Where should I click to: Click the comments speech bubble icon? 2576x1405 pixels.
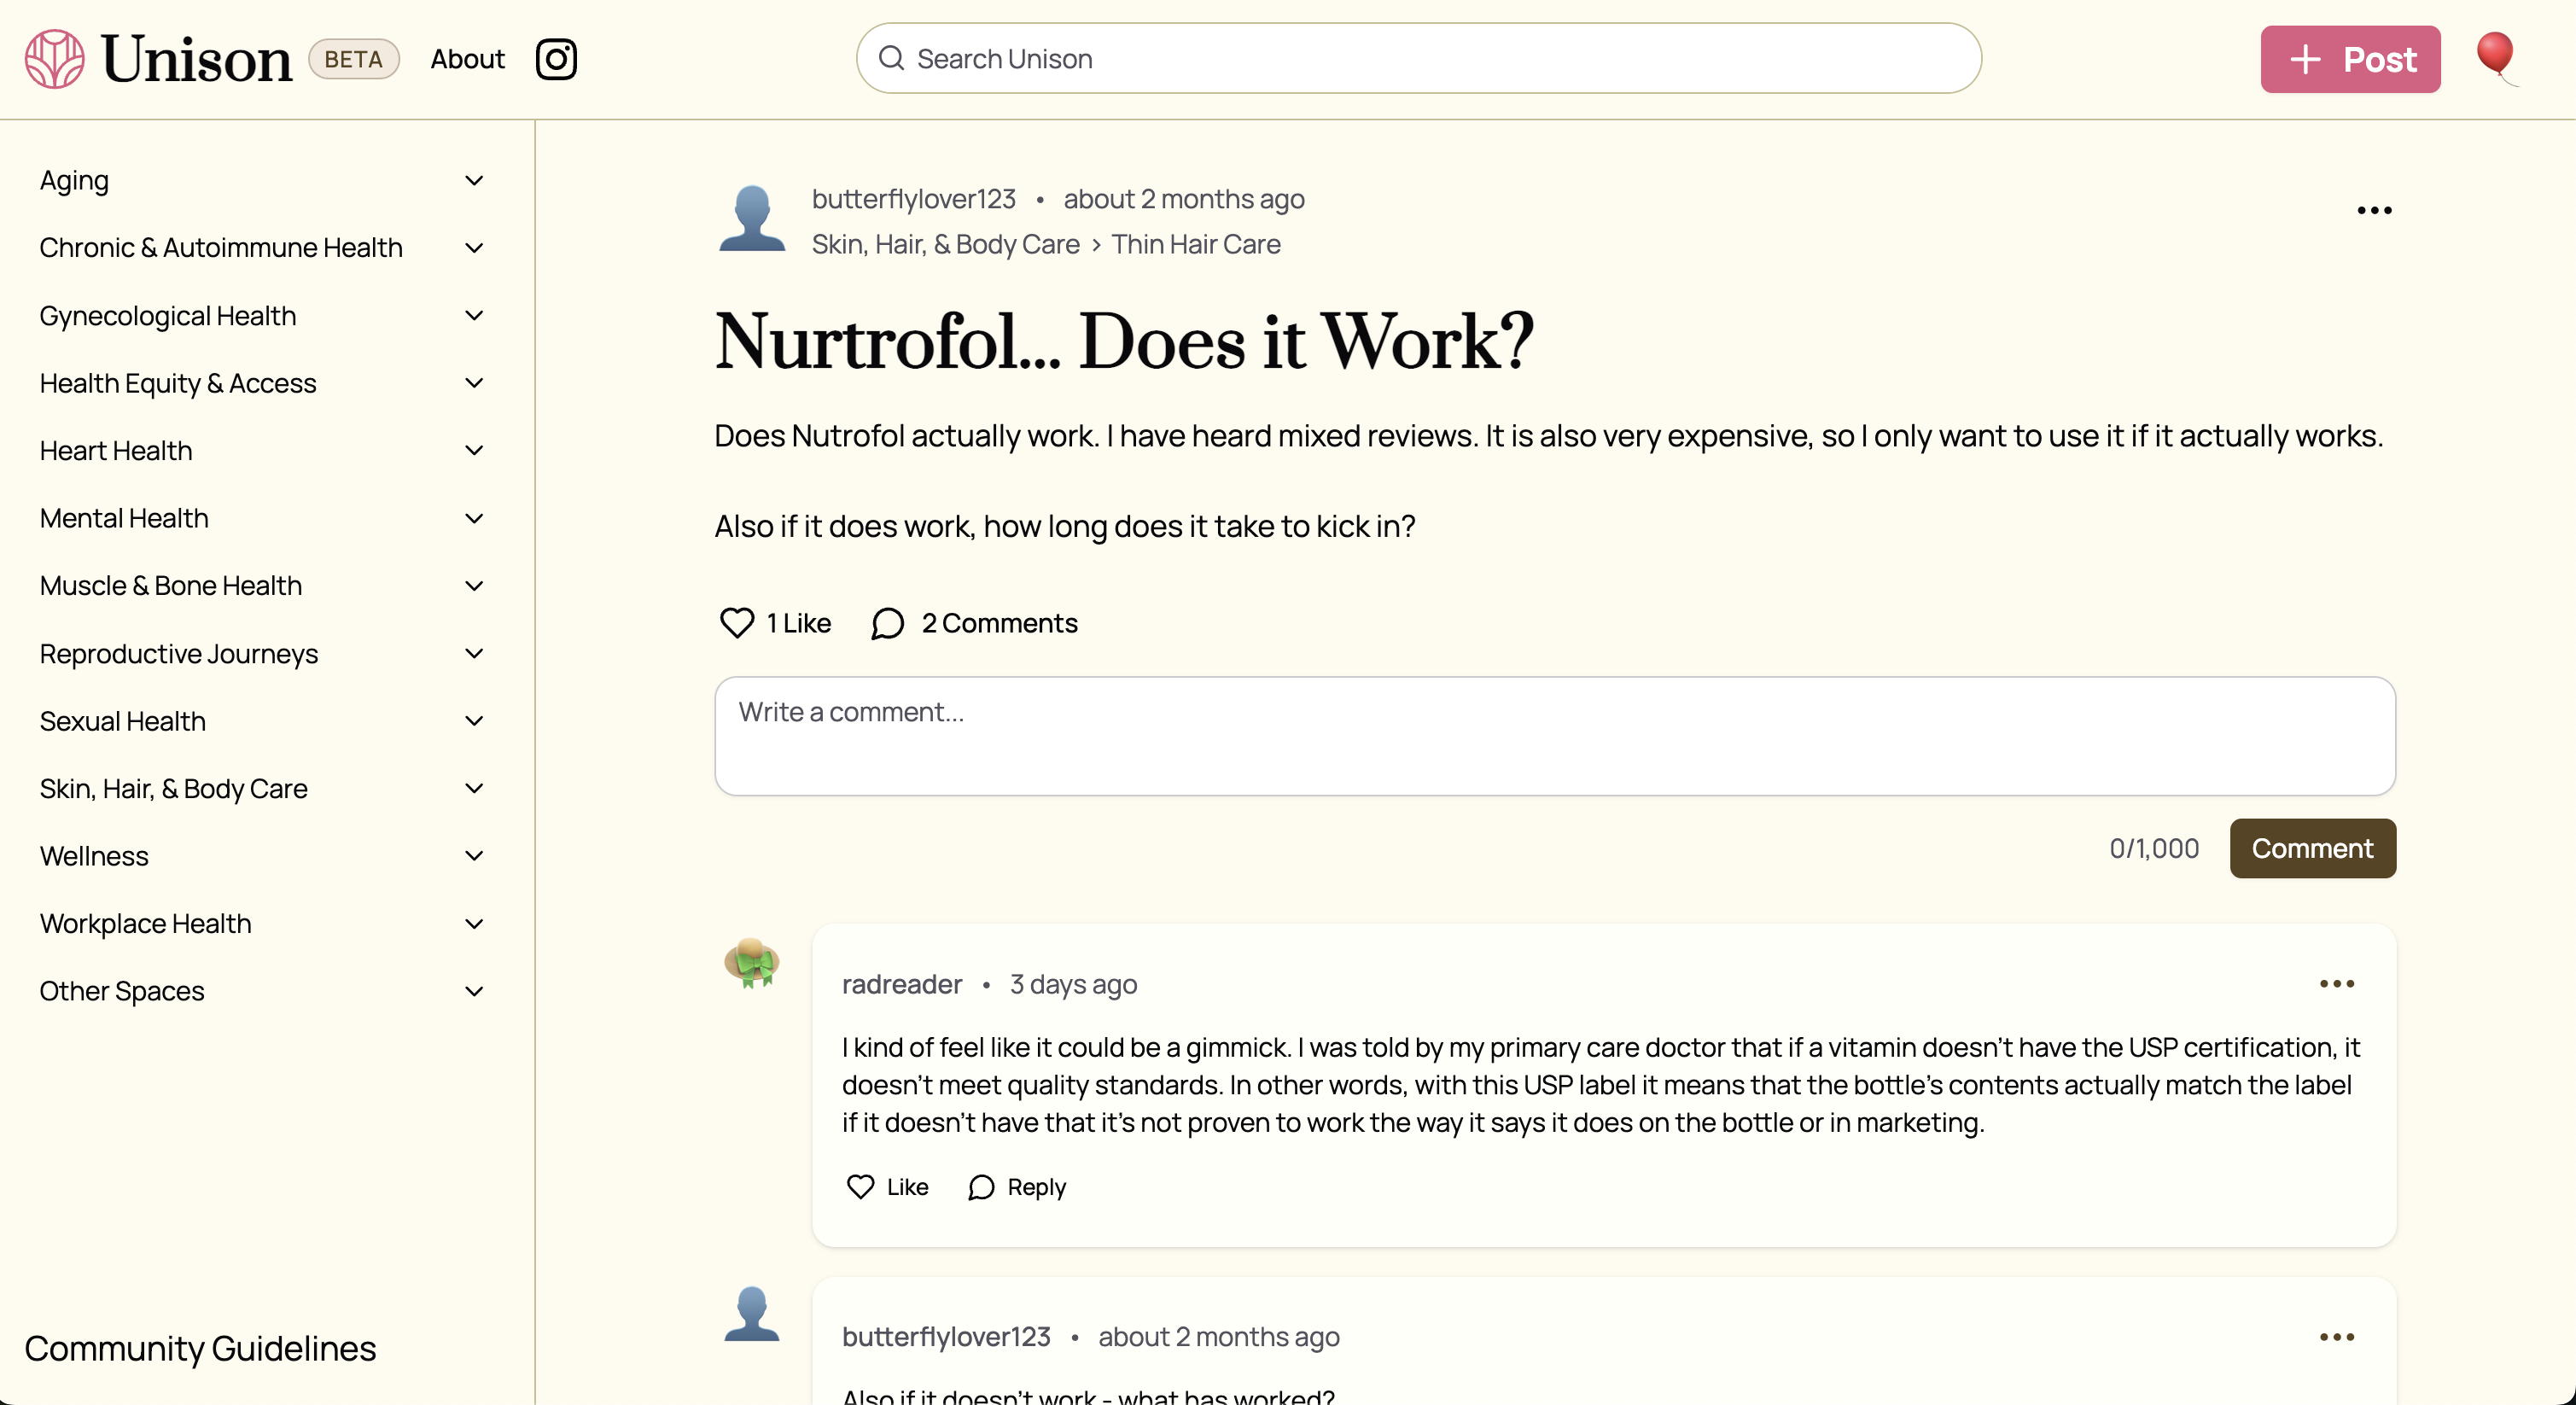[x=887, y=624]
